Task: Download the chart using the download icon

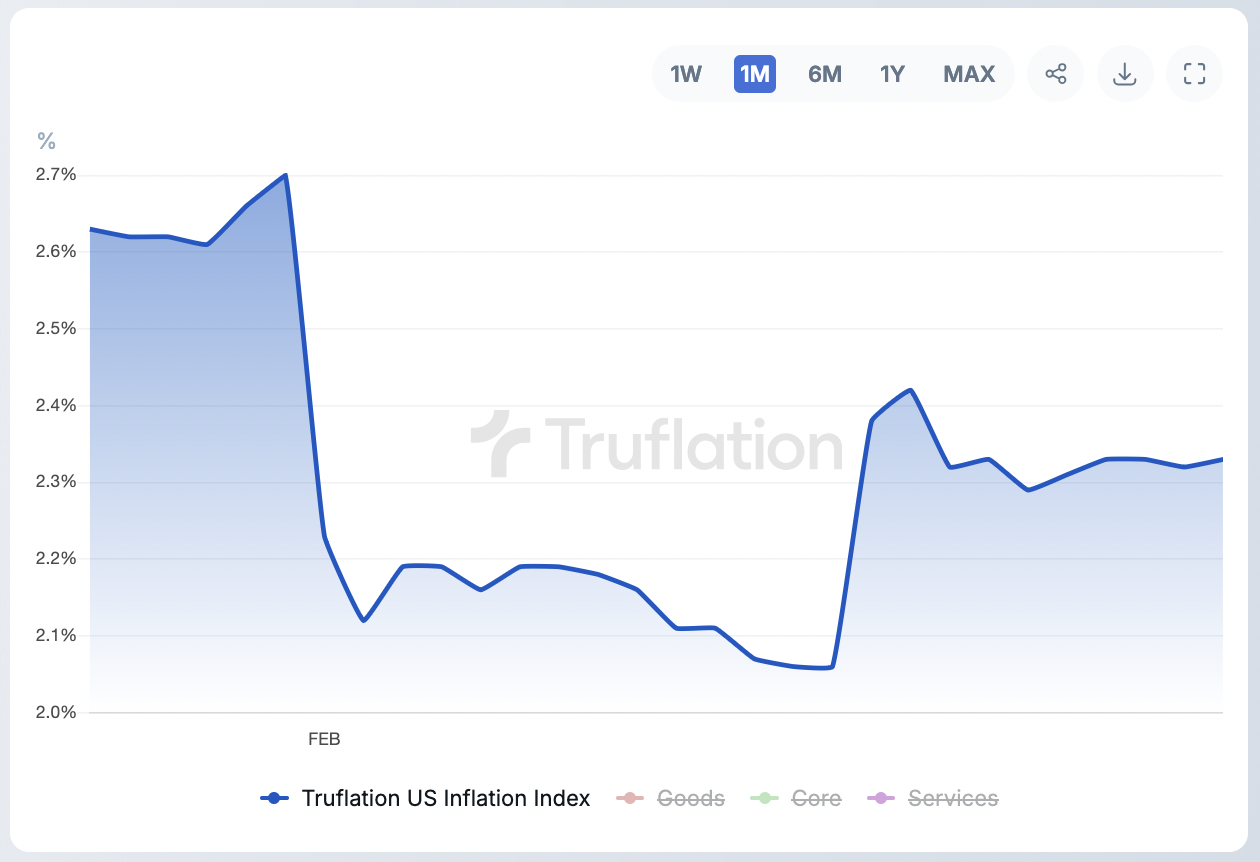Action: coord(1125,74)
